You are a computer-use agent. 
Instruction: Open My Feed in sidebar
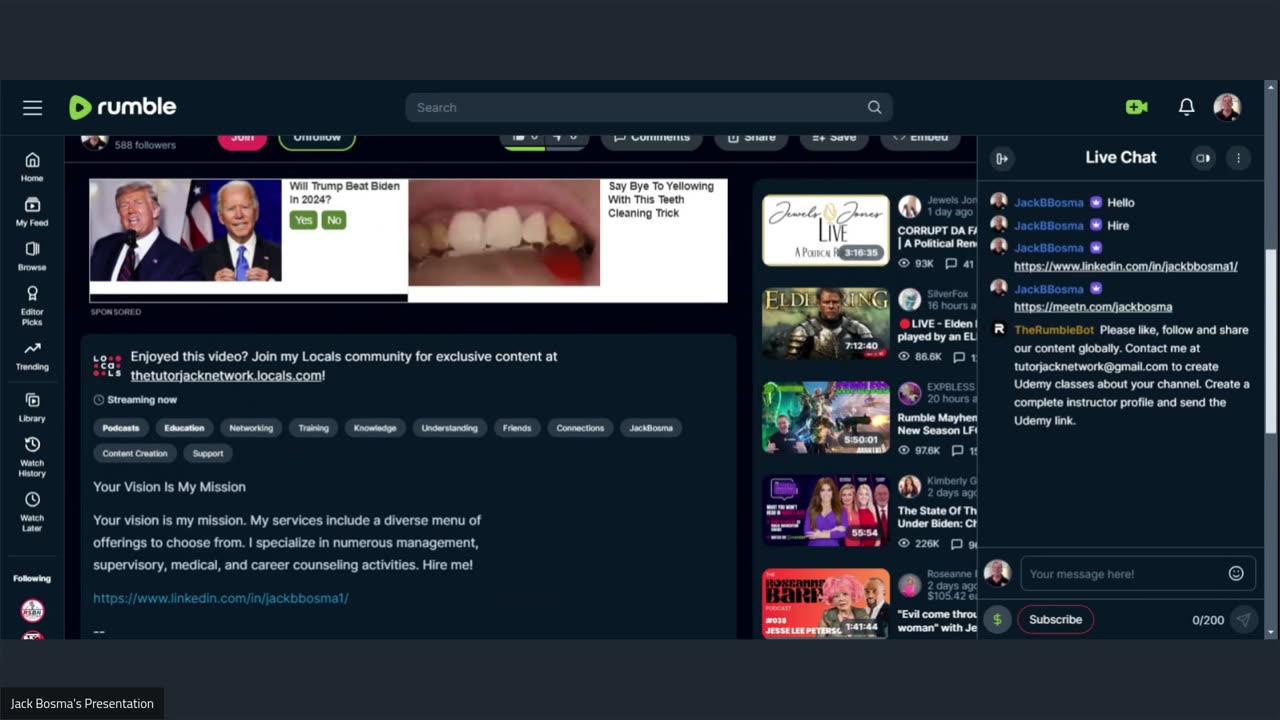32,211
